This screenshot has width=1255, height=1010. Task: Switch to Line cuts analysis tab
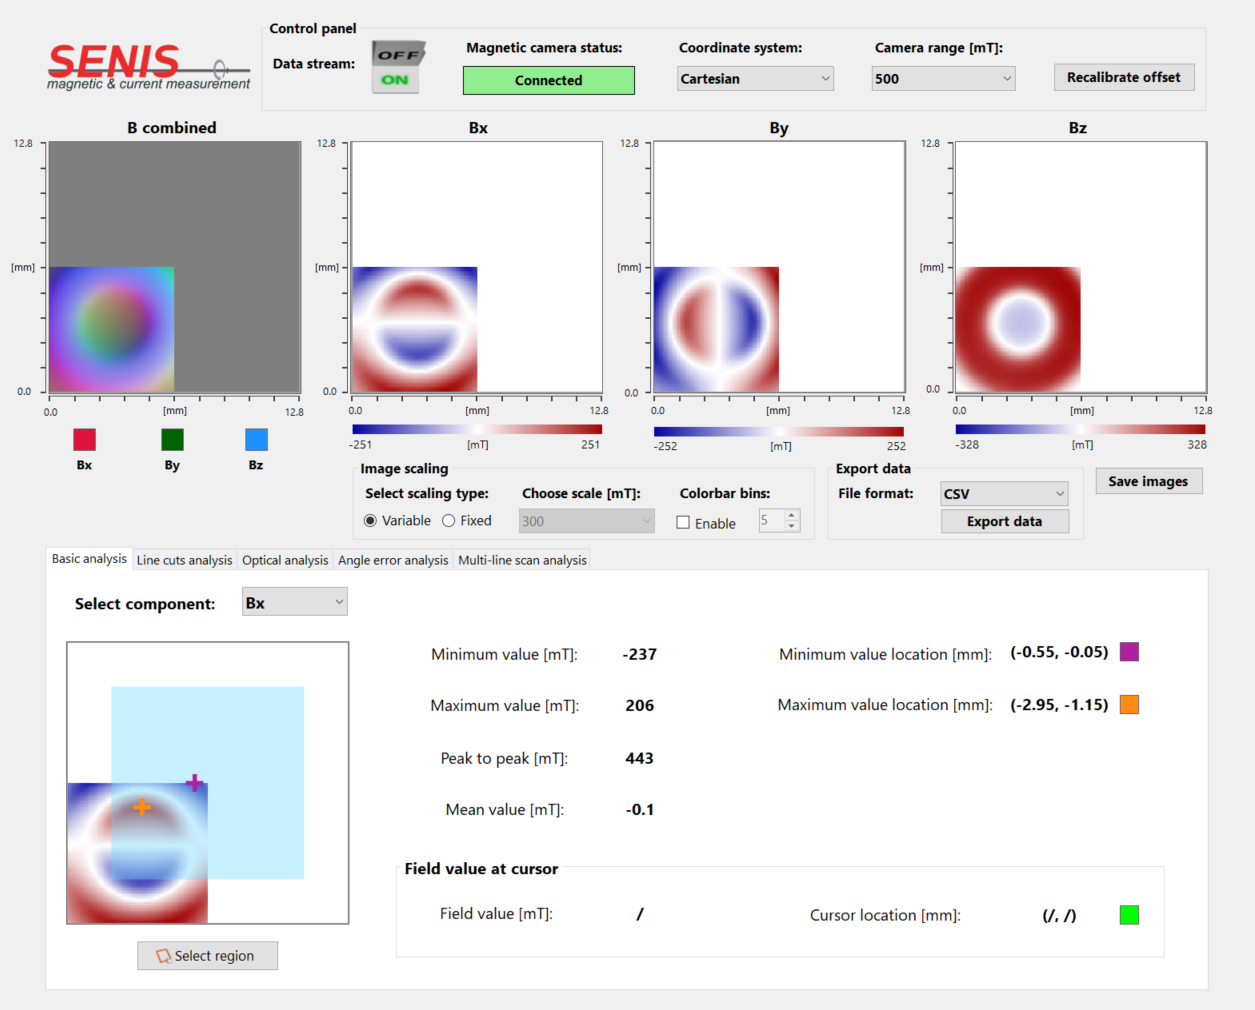point(184,560)
